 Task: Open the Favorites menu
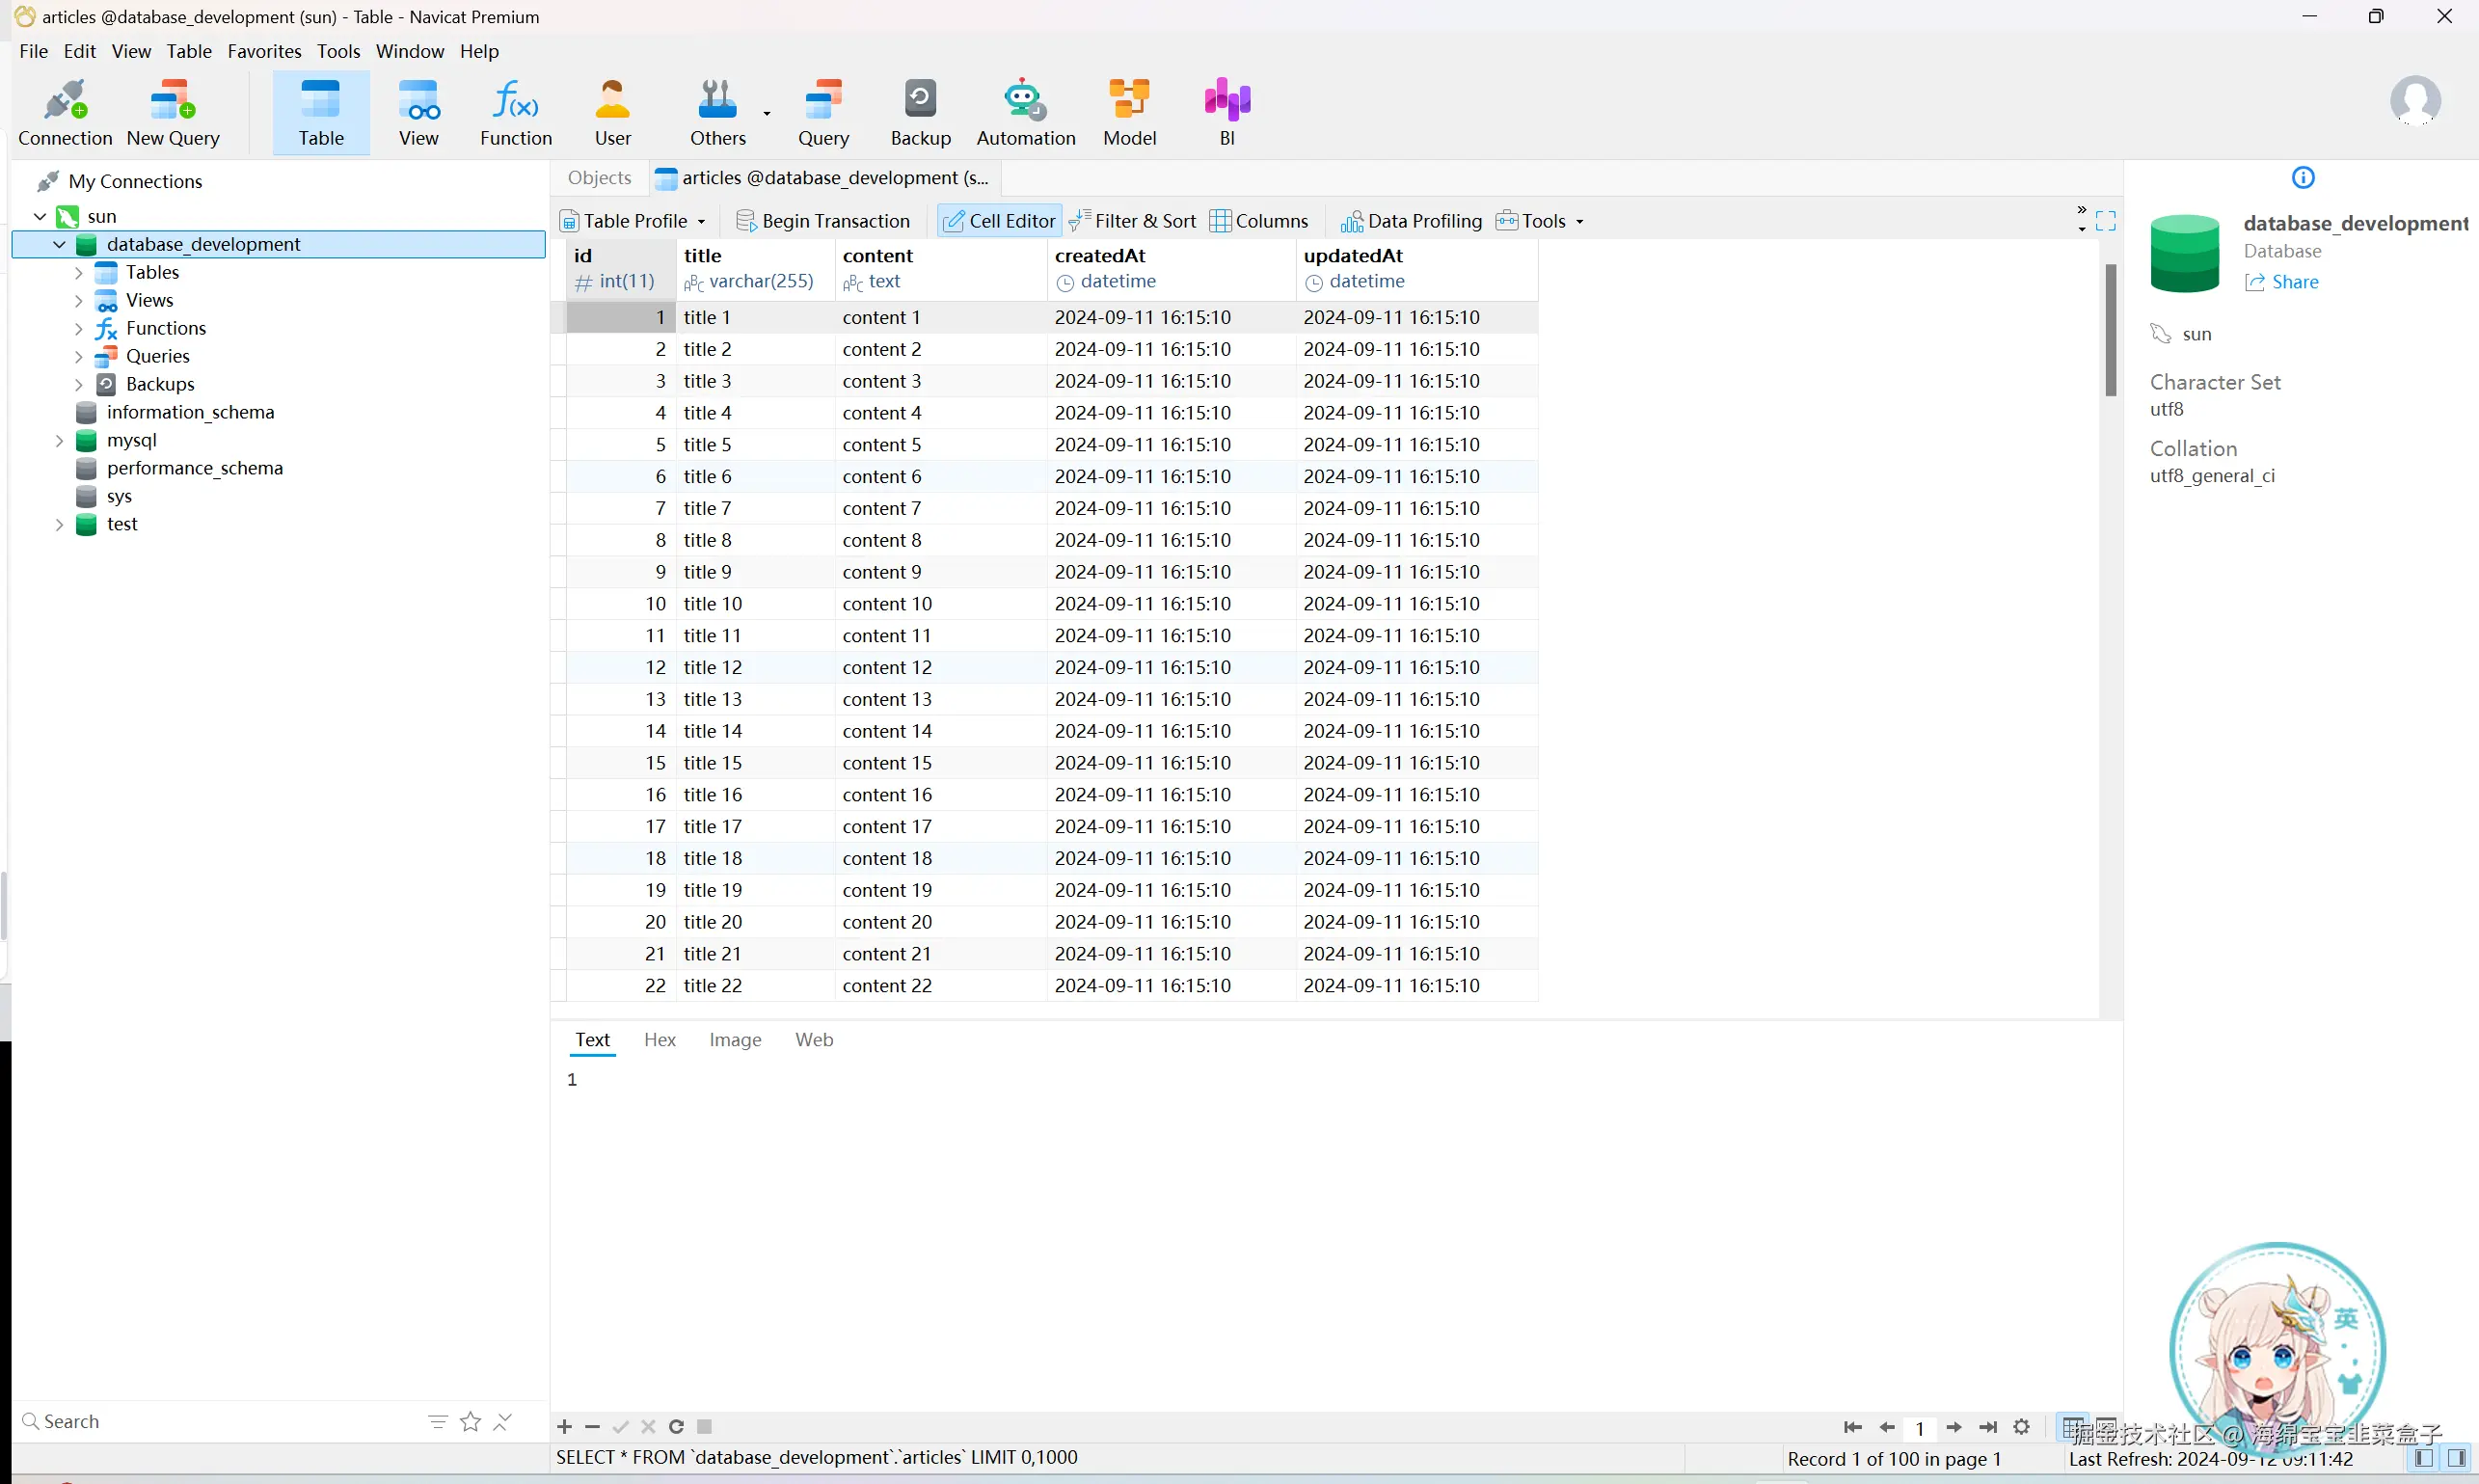(264, 51)
